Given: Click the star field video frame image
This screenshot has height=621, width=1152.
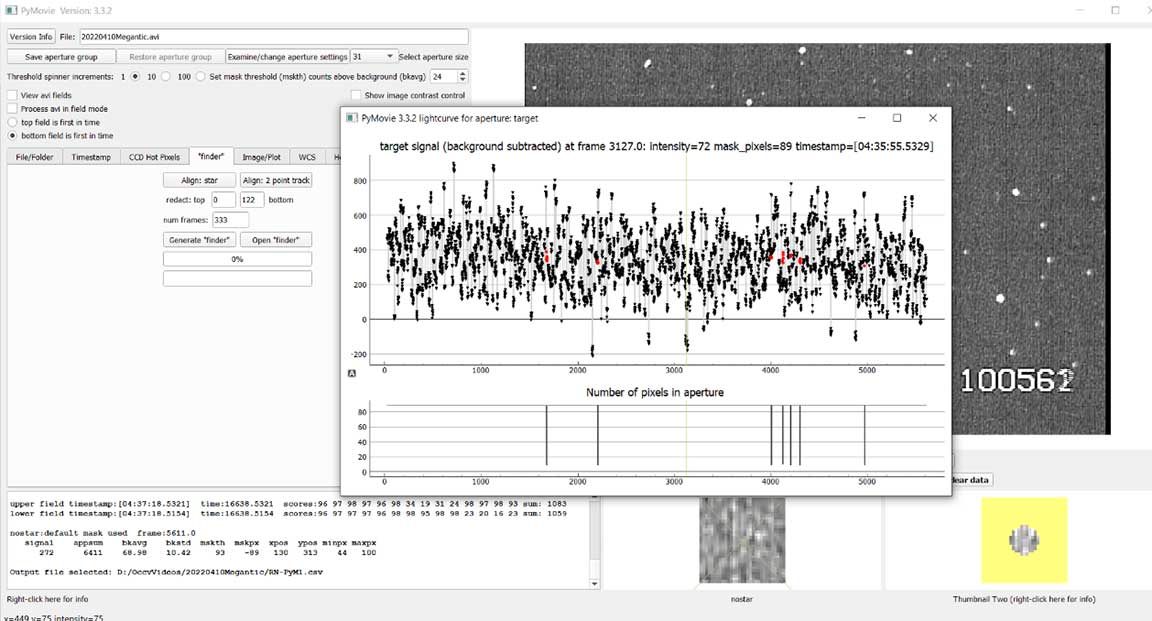Looking at the screenshot, I should [817, 238].
